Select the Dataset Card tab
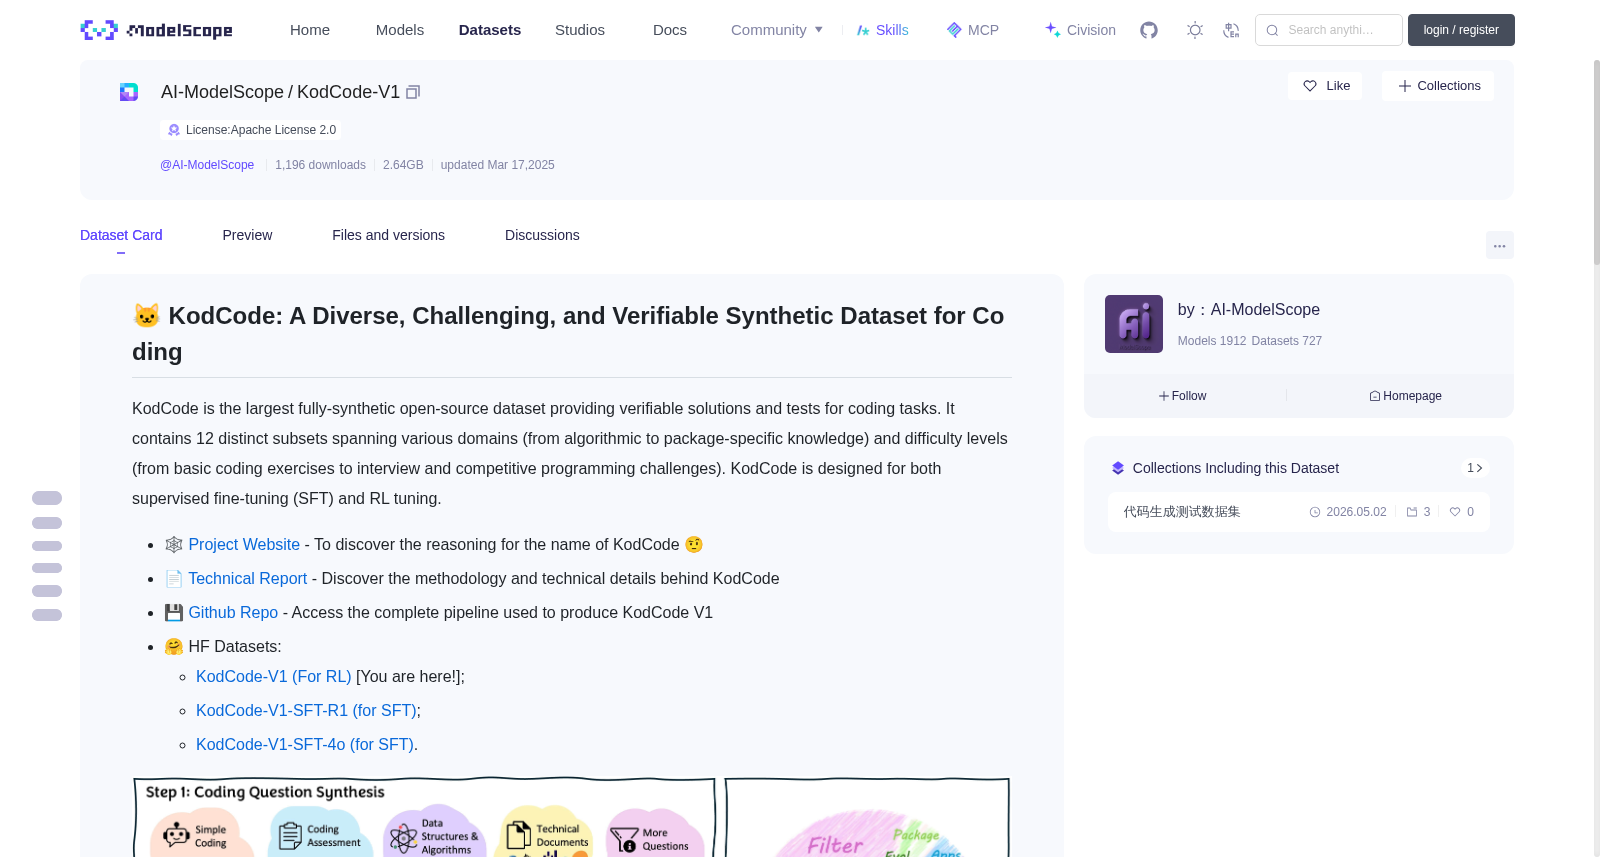Screen dimensions: 1600x857 (121, 235)
